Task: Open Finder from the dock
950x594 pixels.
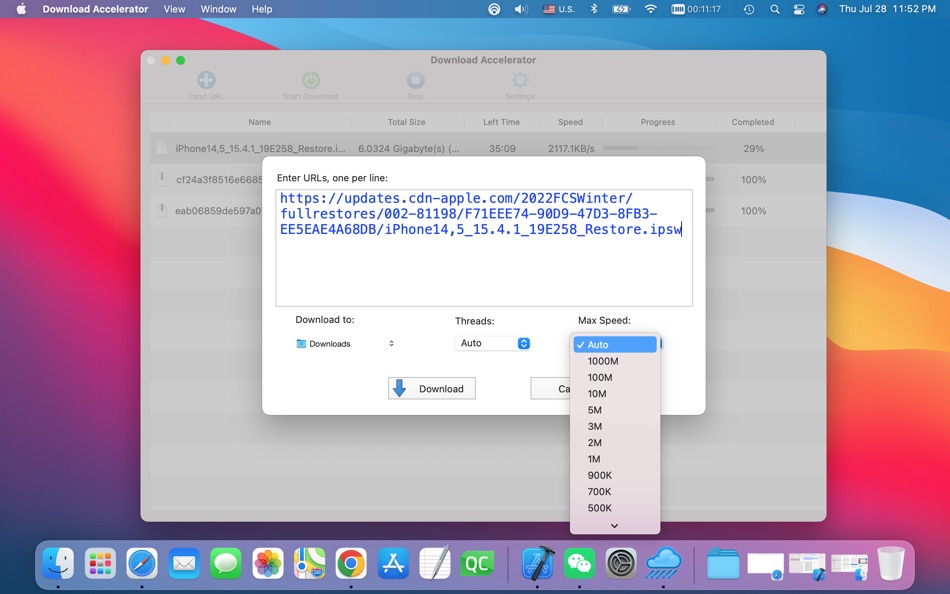Action: click(x=59, y=563)
